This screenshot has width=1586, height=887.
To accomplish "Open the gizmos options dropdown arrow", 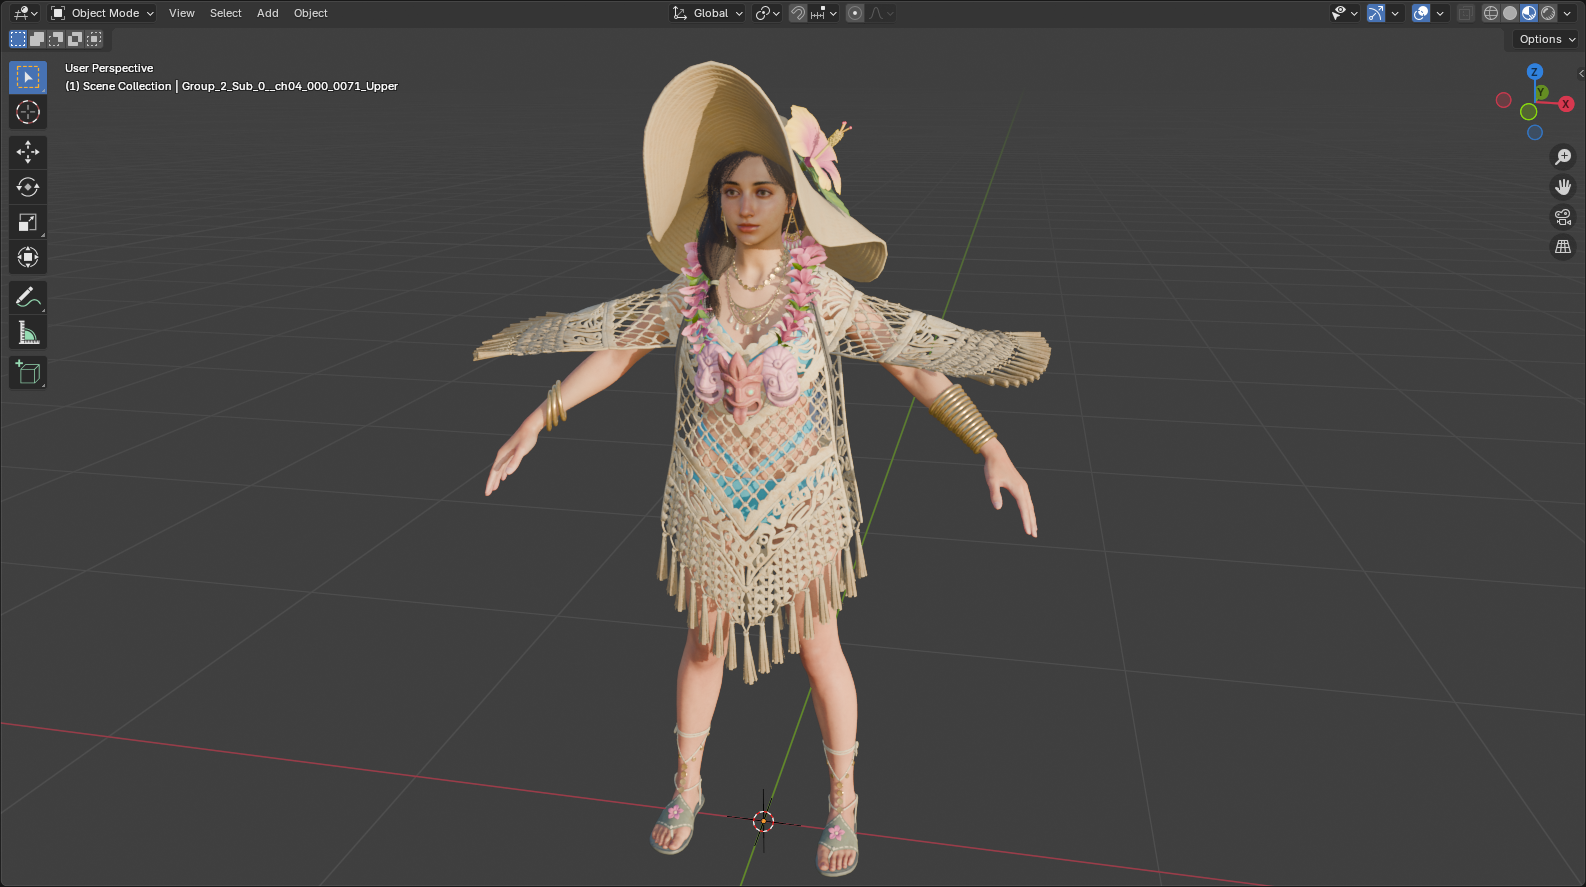I will pyautogui.click(x=1395, y=13).
